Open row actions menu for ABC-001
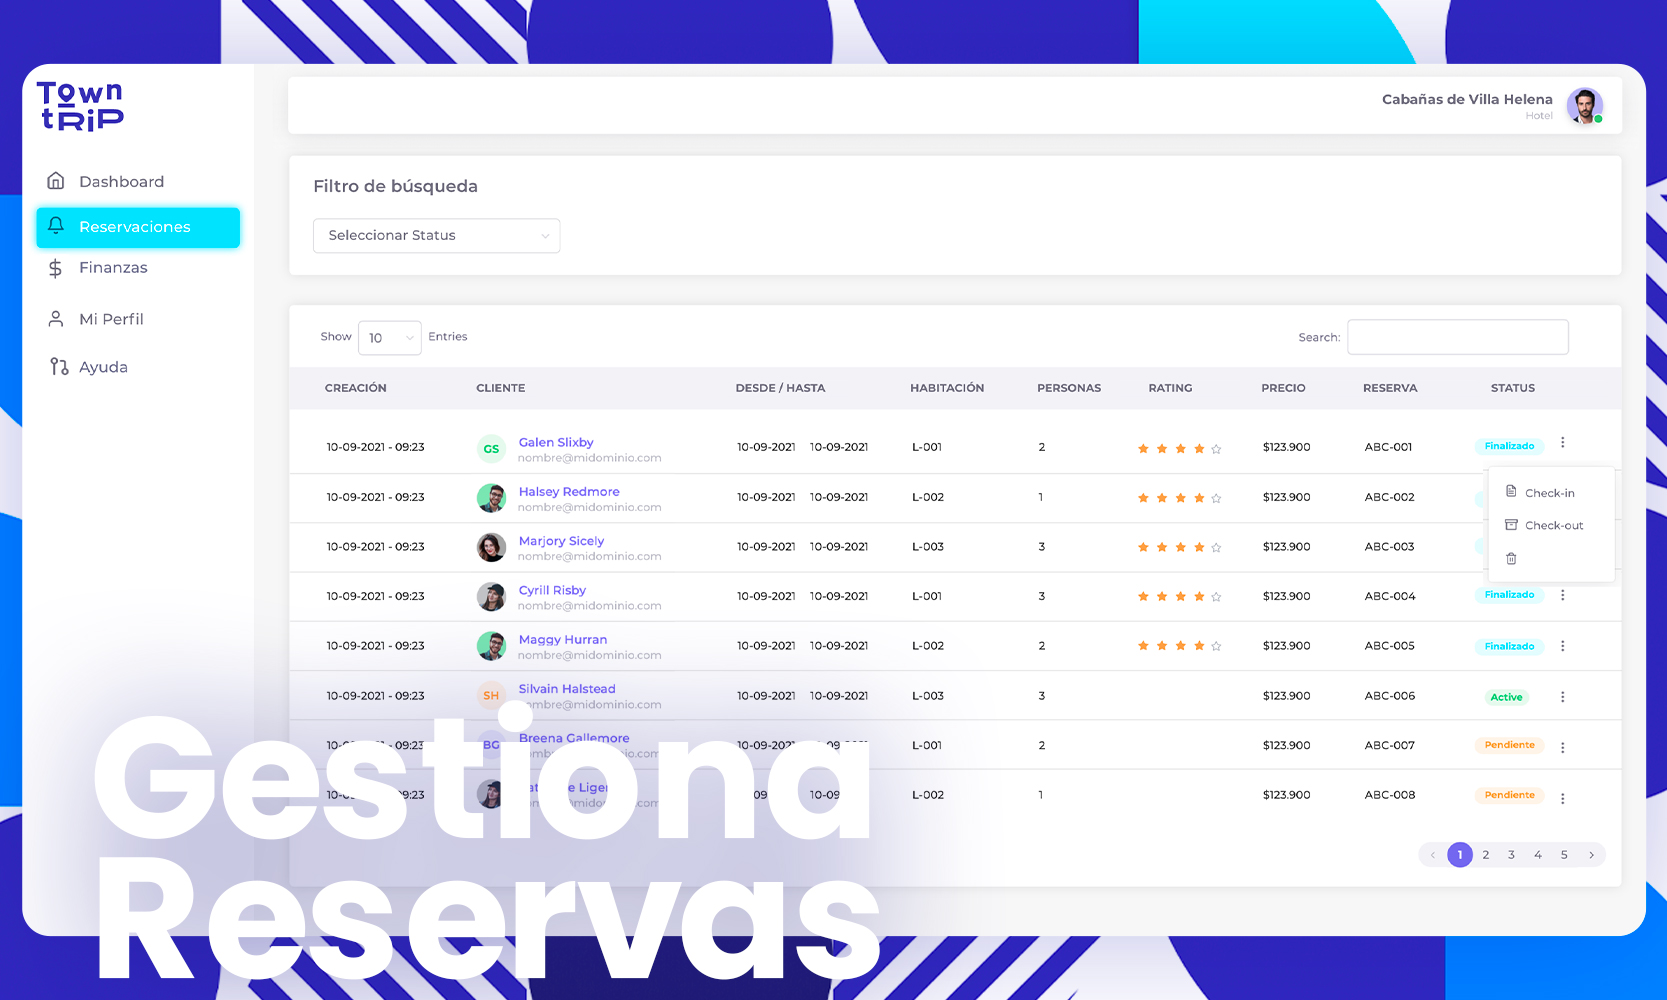The width and height of the screenshot is (1667, 1000). coord(1563,443)
